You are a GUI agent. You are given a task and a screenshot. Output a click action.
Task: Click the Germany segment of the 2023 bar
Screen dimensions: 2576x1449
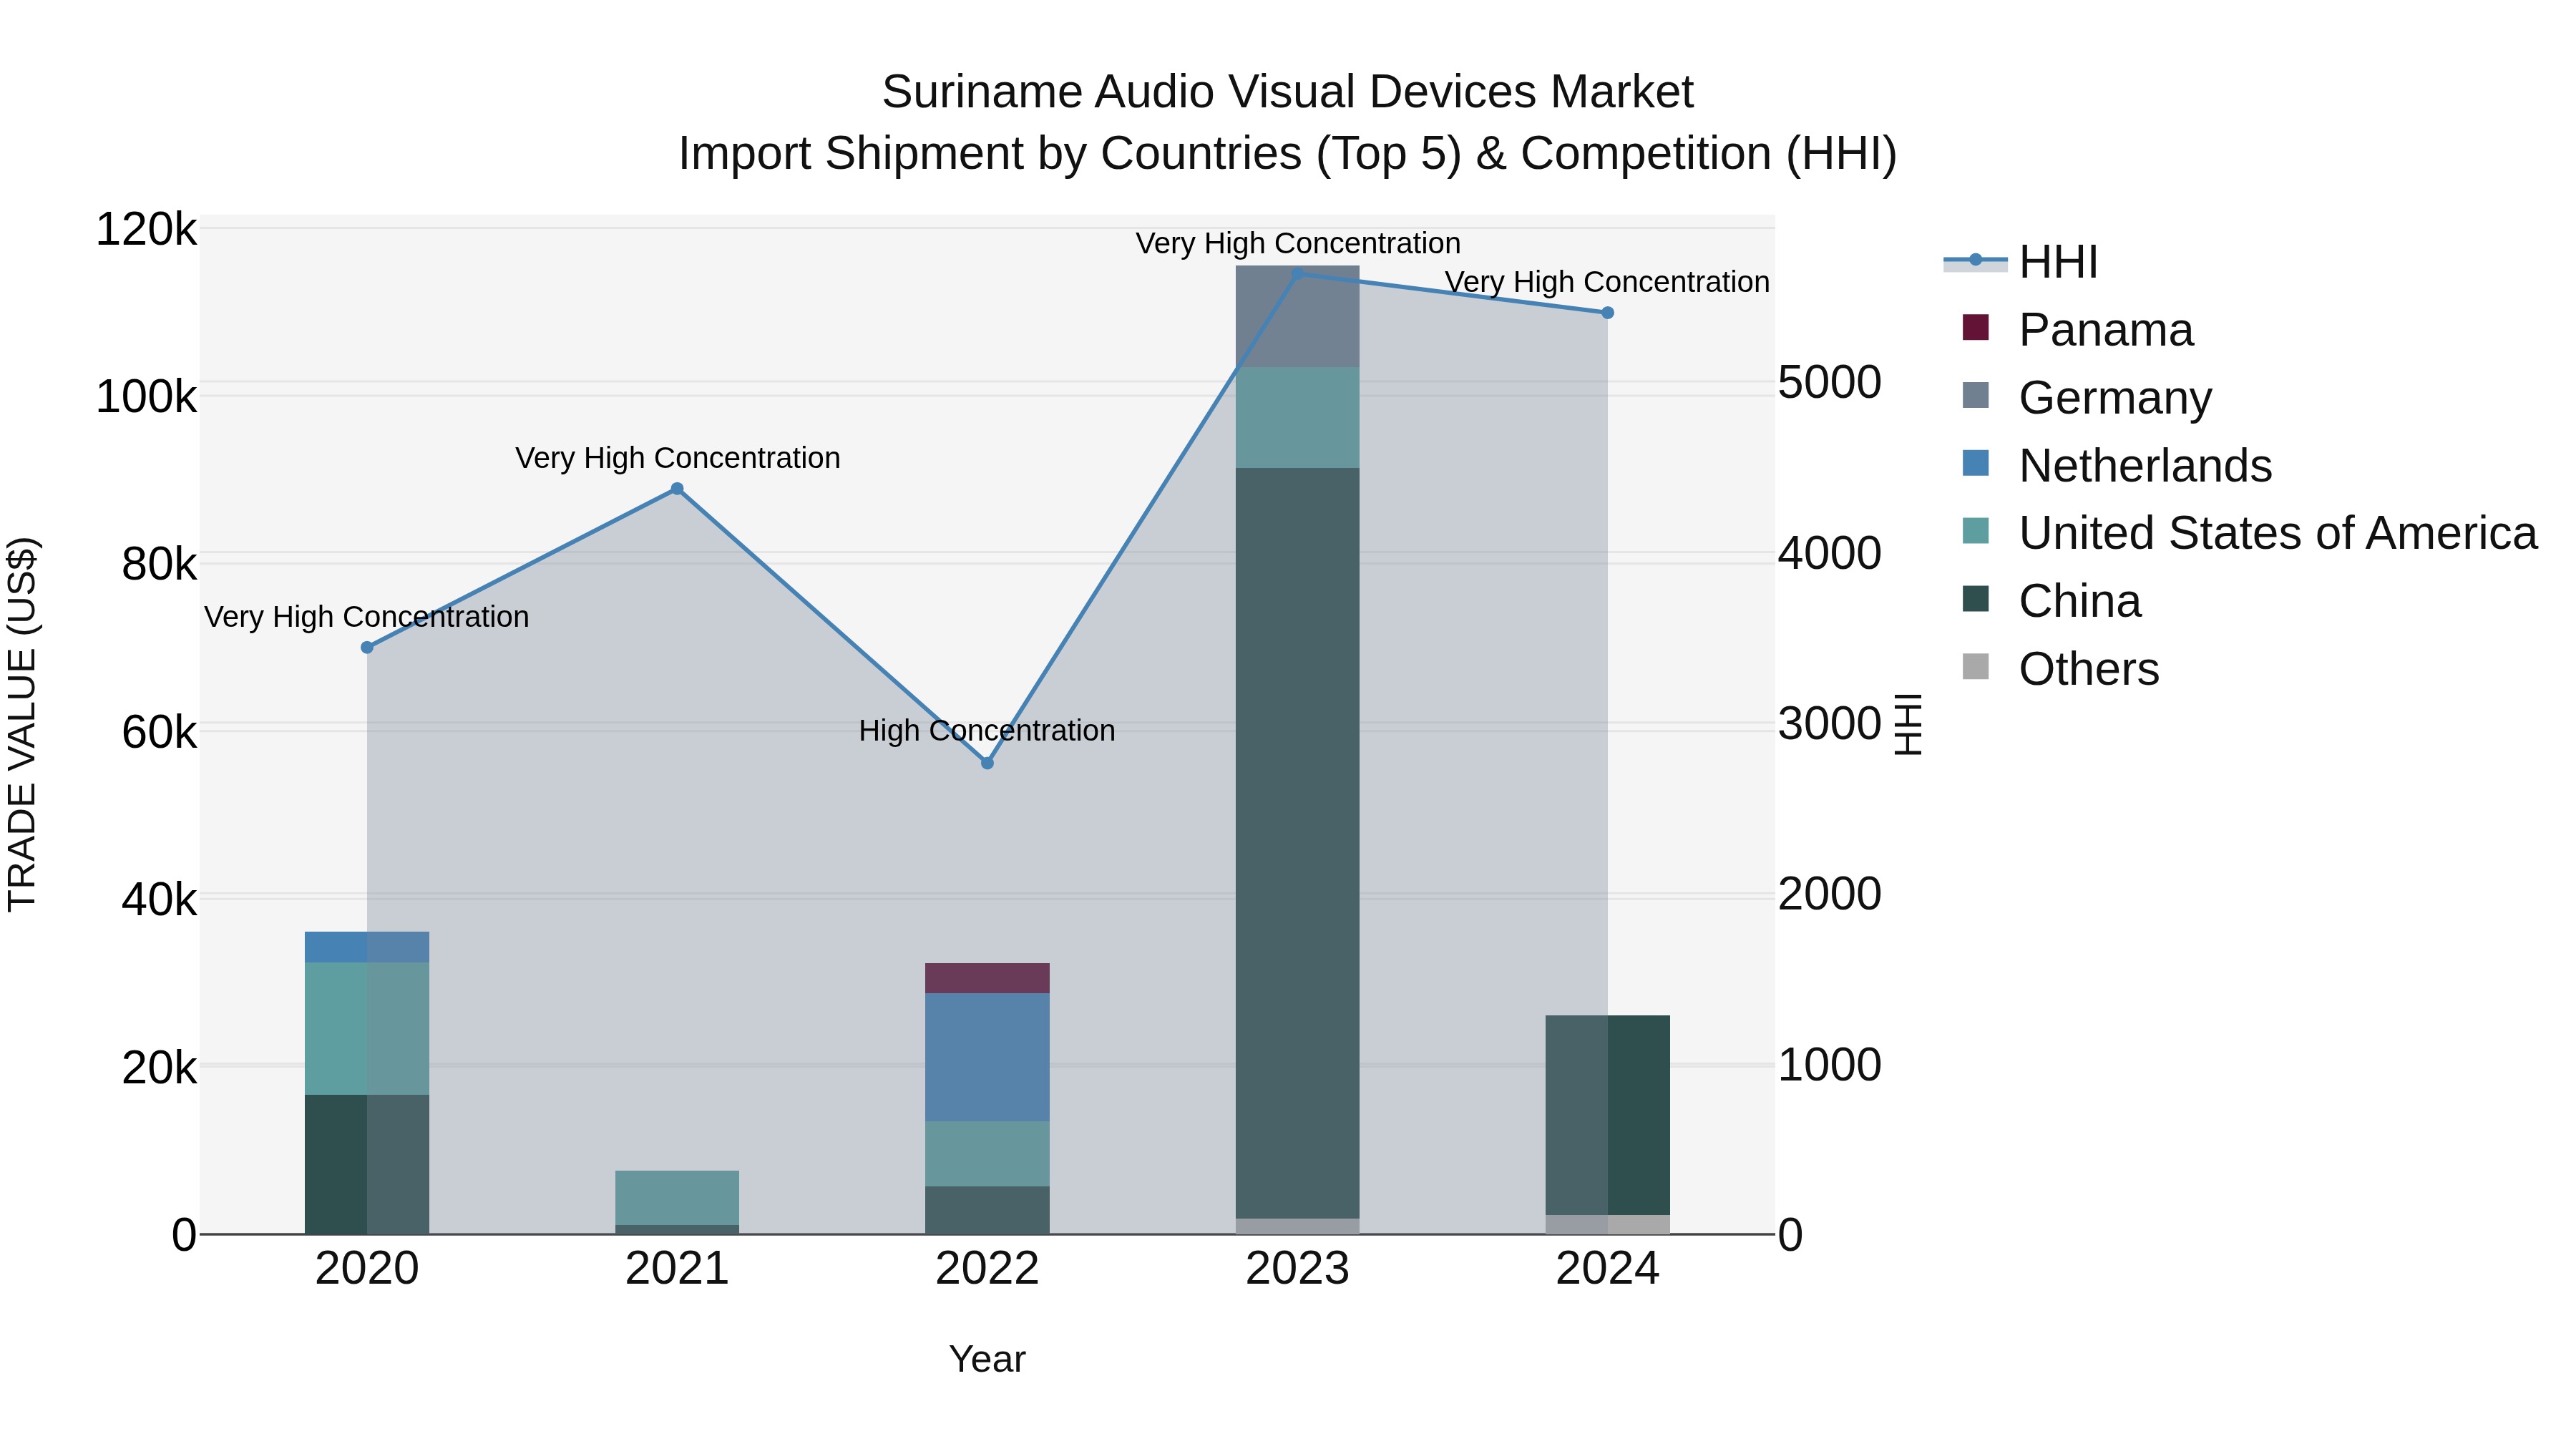coord(1297,316)
